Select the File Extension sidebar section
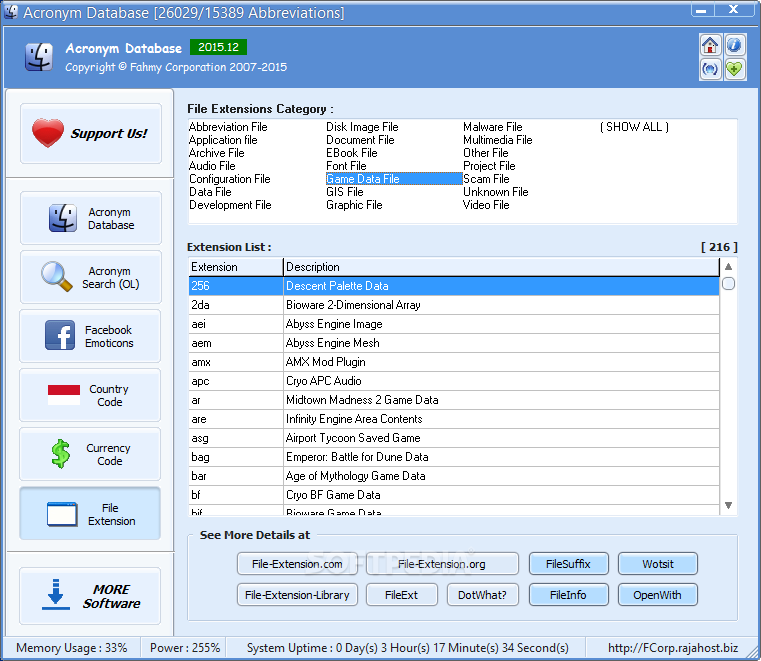This screenshot has width=761, height=661. point(90,513)
